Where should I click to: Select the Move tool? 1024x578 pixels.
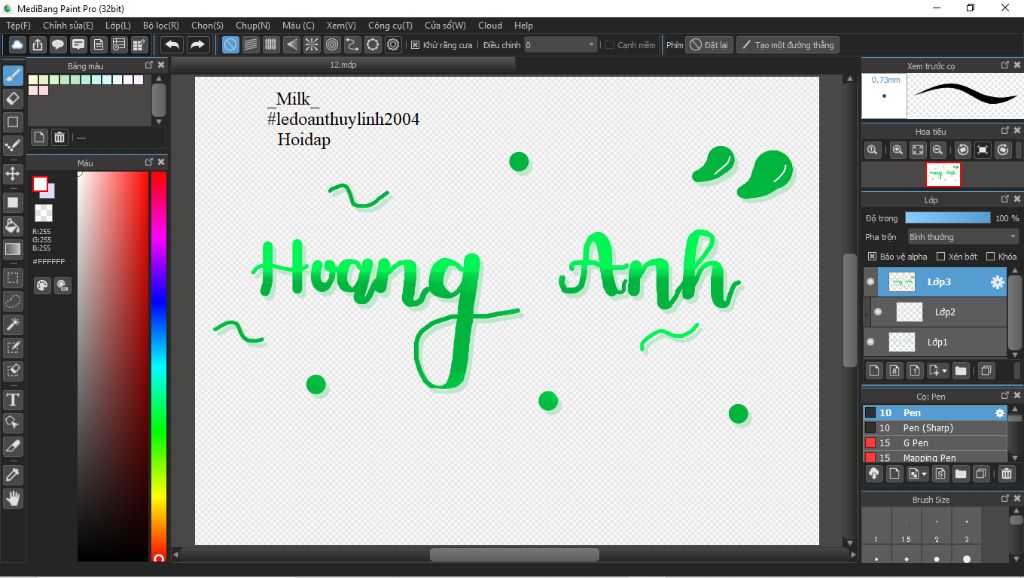[x=13, y=174]
